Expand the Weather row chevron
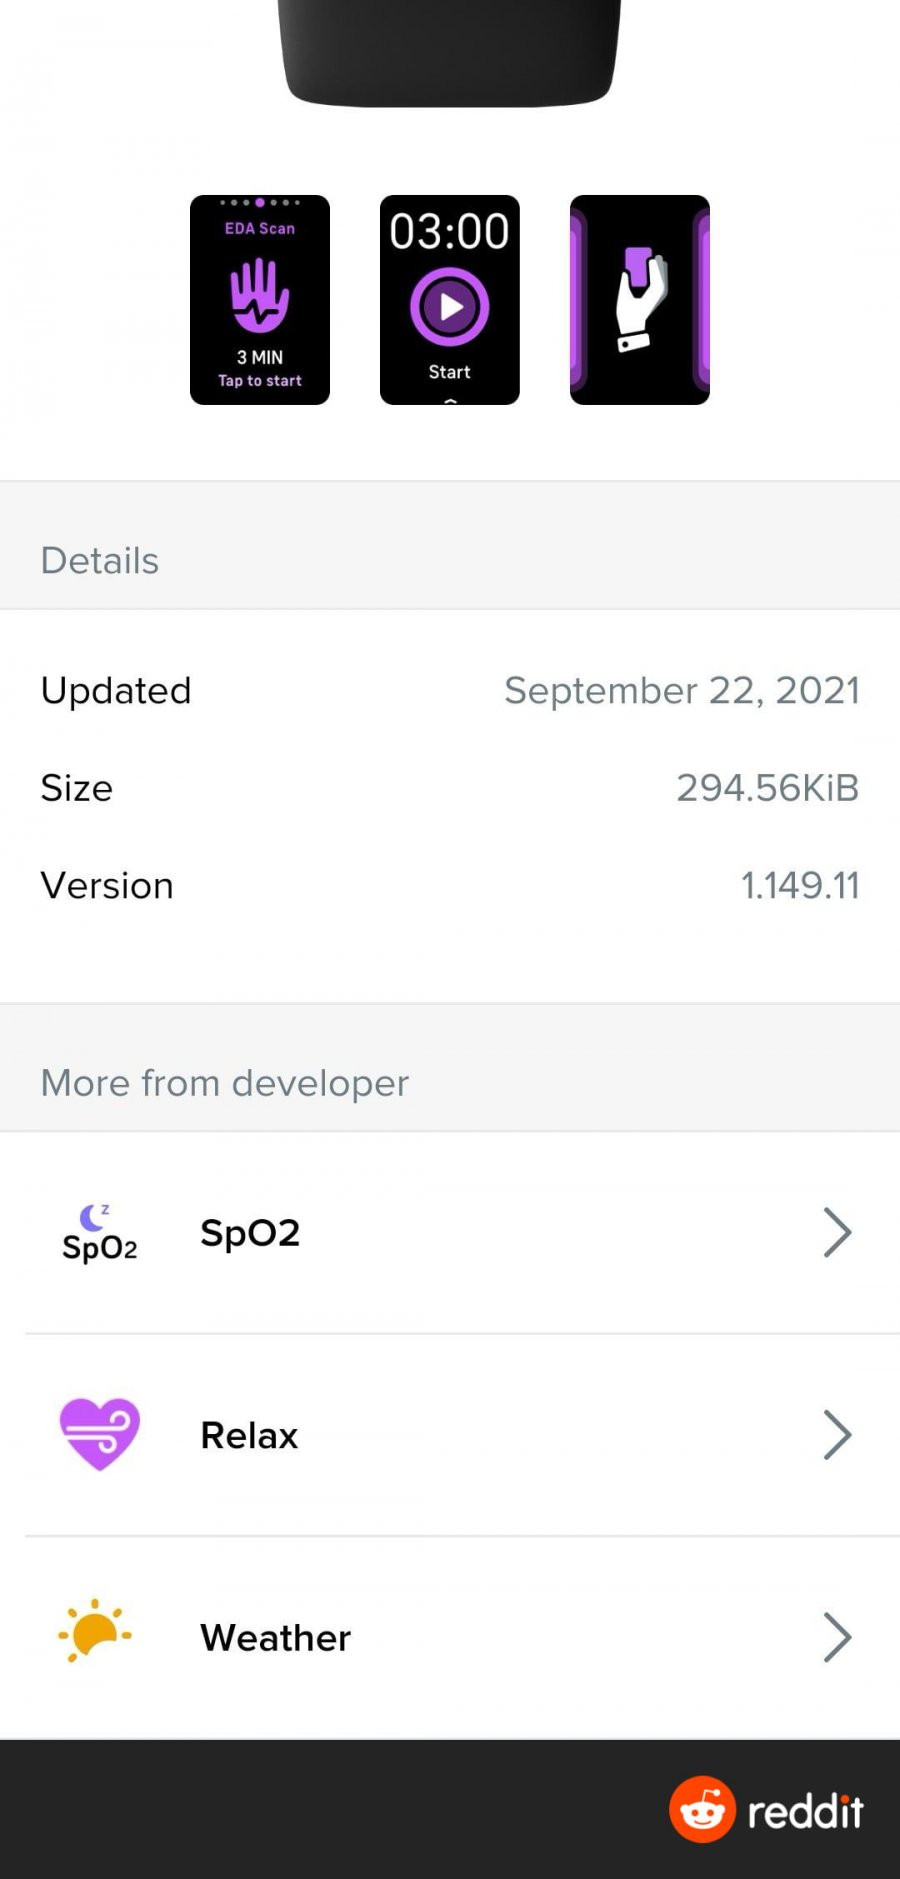The image size is (900, 1879). (x=837, y=1638)
